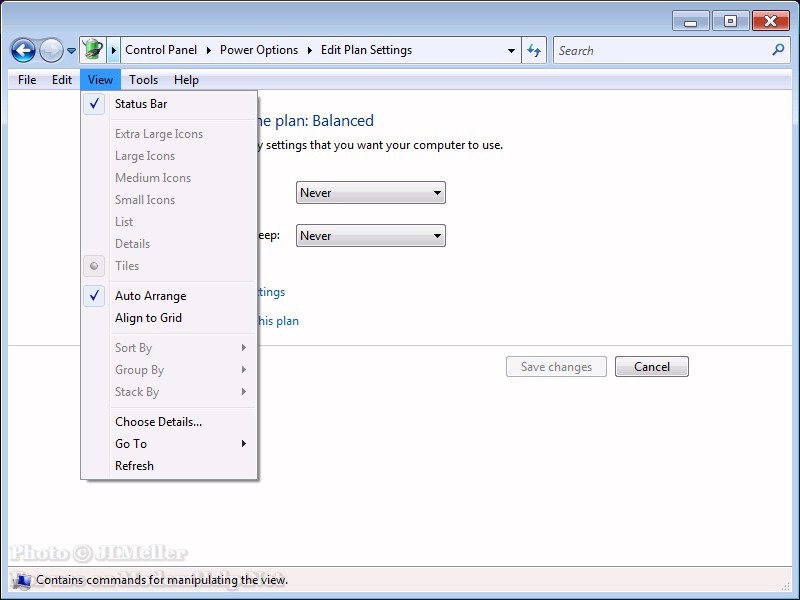This screenshot has width=800, height=600.
Task: Click Control Panel in the breadcrumb
Action: pyautogui.click(x=161, y=50)
